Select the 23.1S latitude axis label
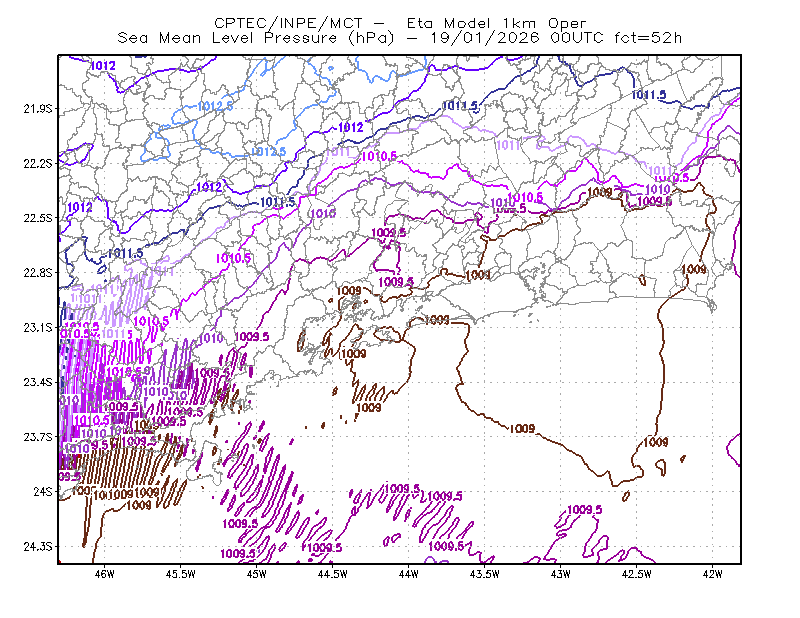The height and width of the screenshot is (618, 800). point(38,328)
